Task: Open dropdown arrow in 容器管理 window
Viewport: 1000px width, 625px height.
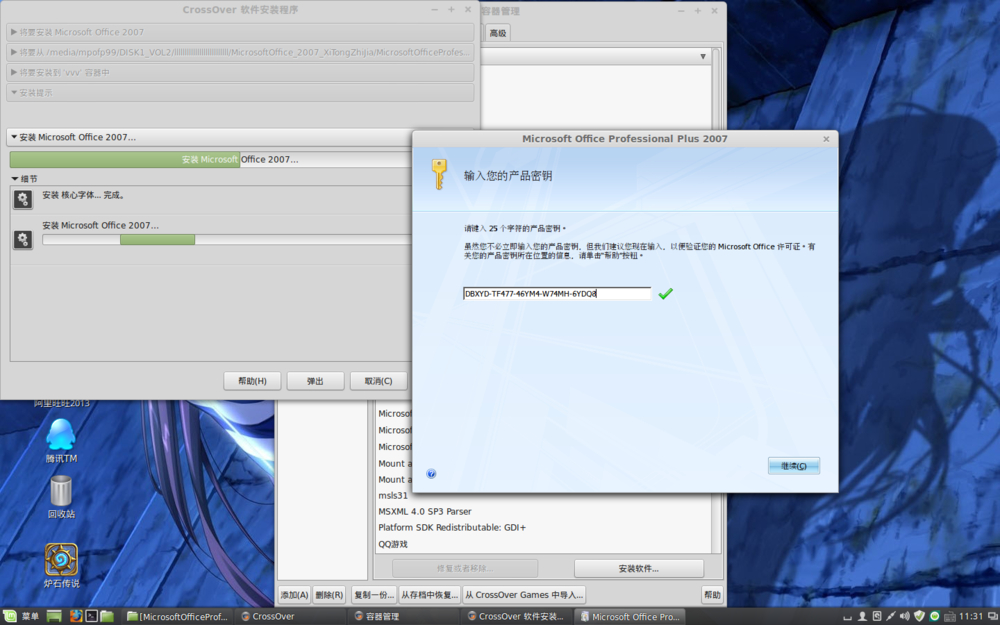Action: click(703, 56)
